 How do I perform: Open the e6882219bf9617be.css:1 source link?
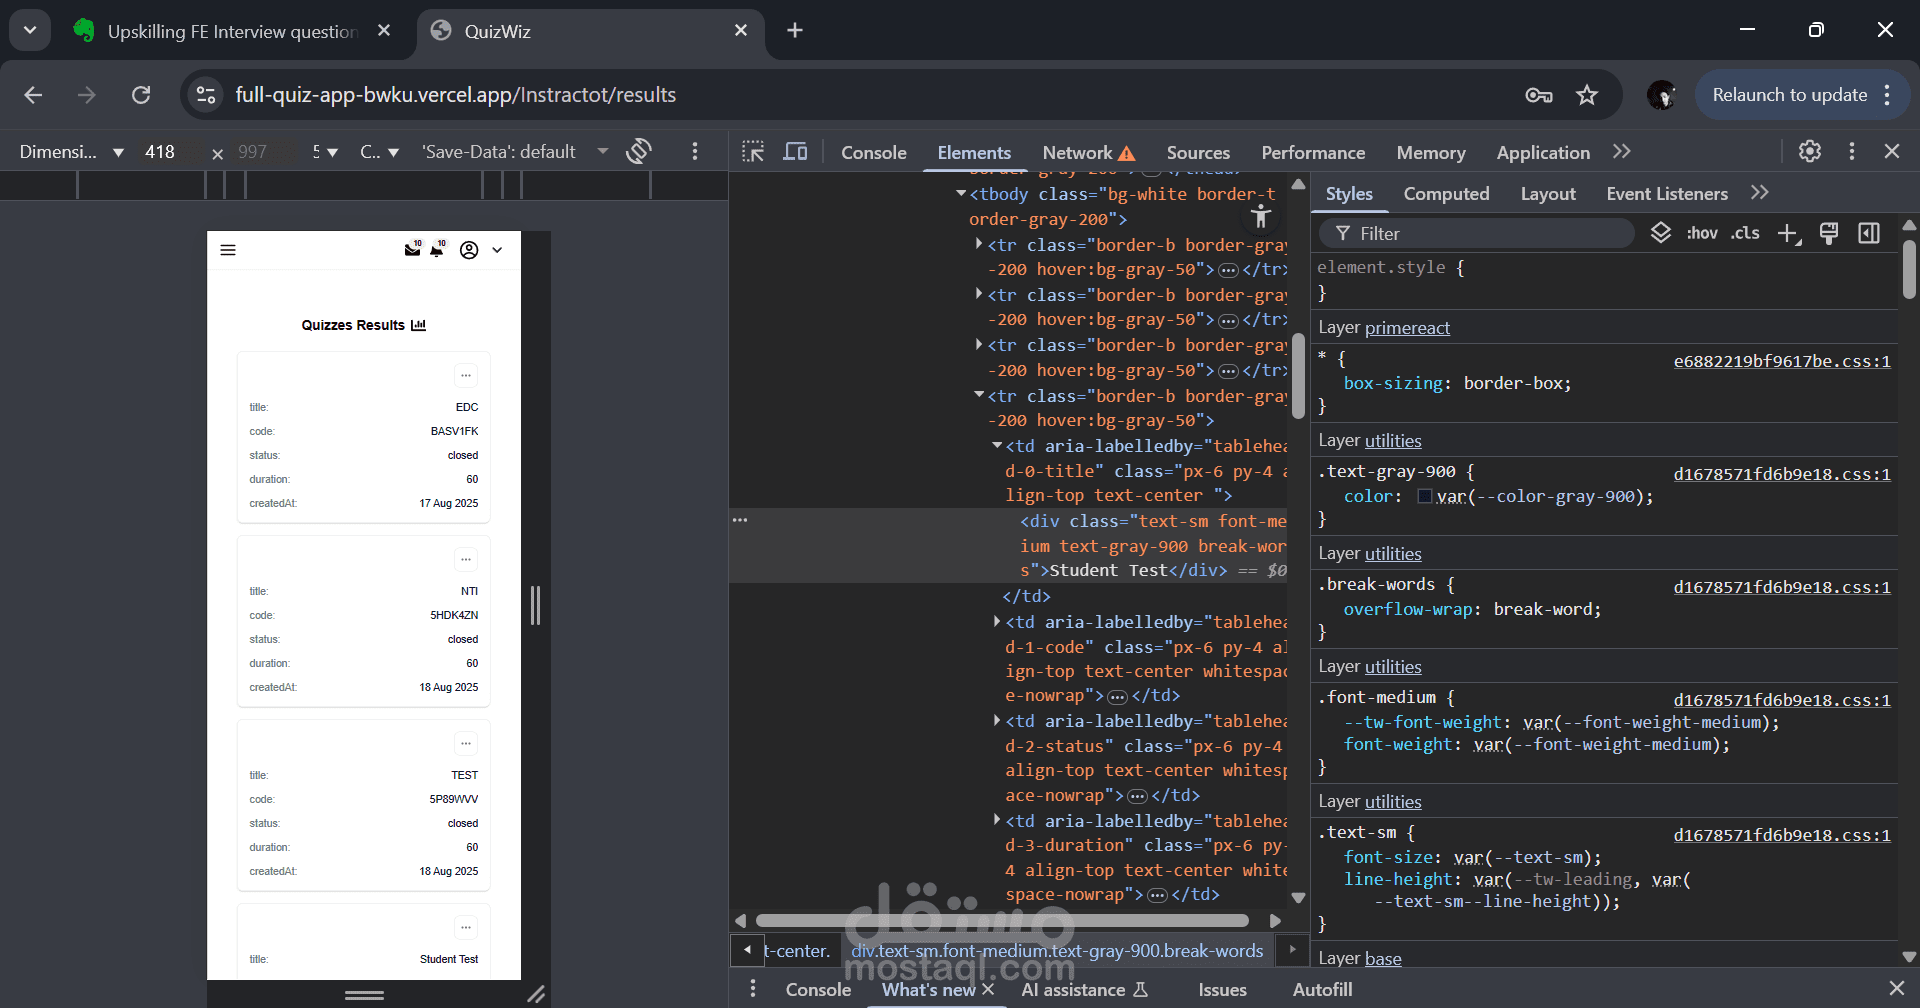coord(1782,361)
